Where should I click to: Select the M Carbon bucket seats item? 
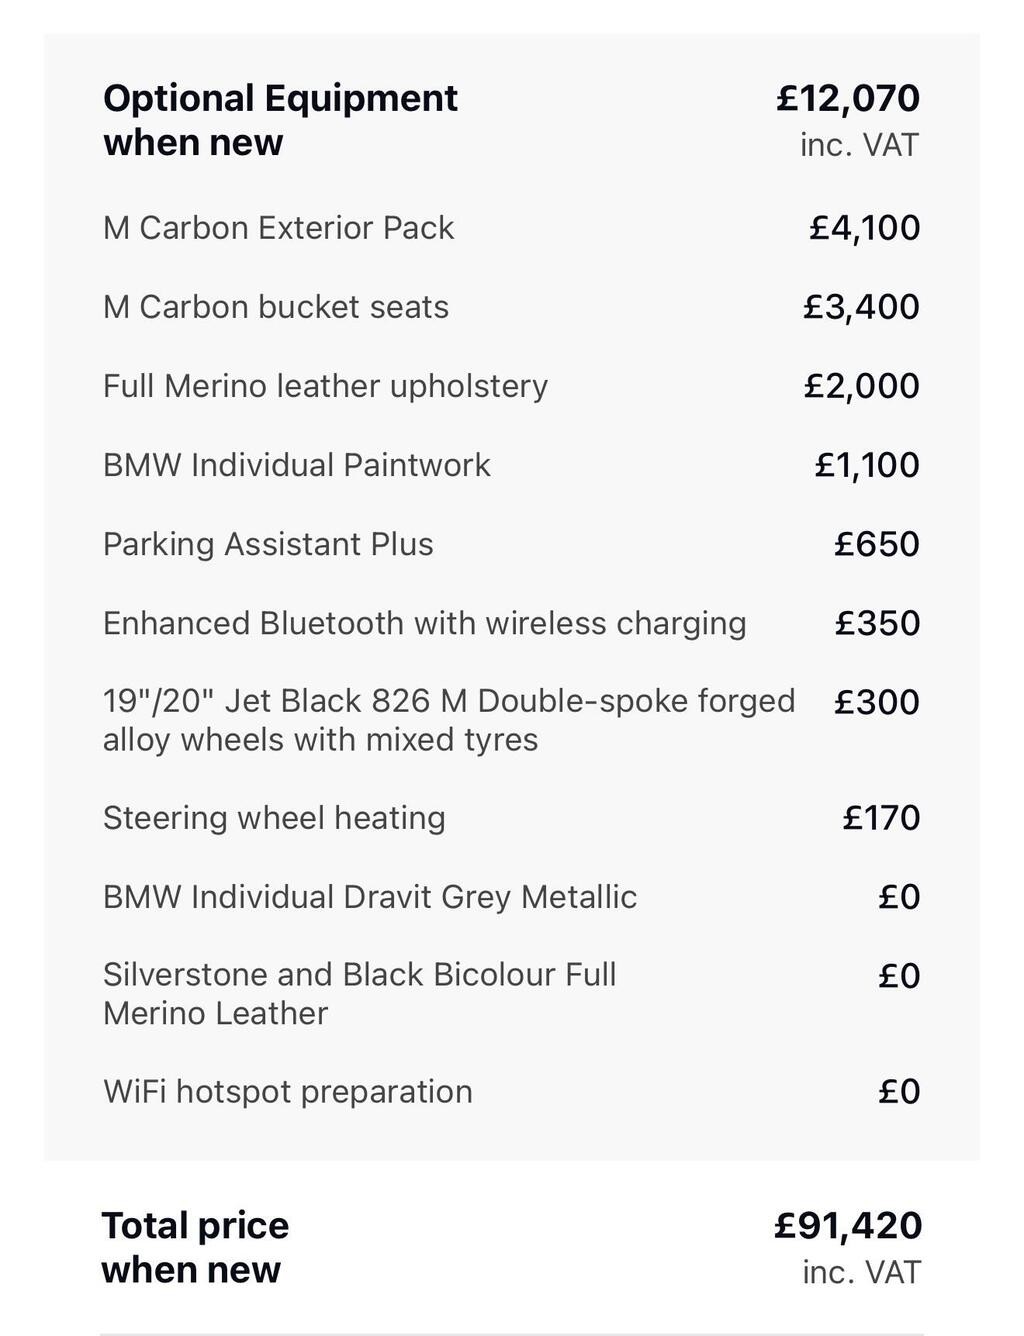[276, 307]
